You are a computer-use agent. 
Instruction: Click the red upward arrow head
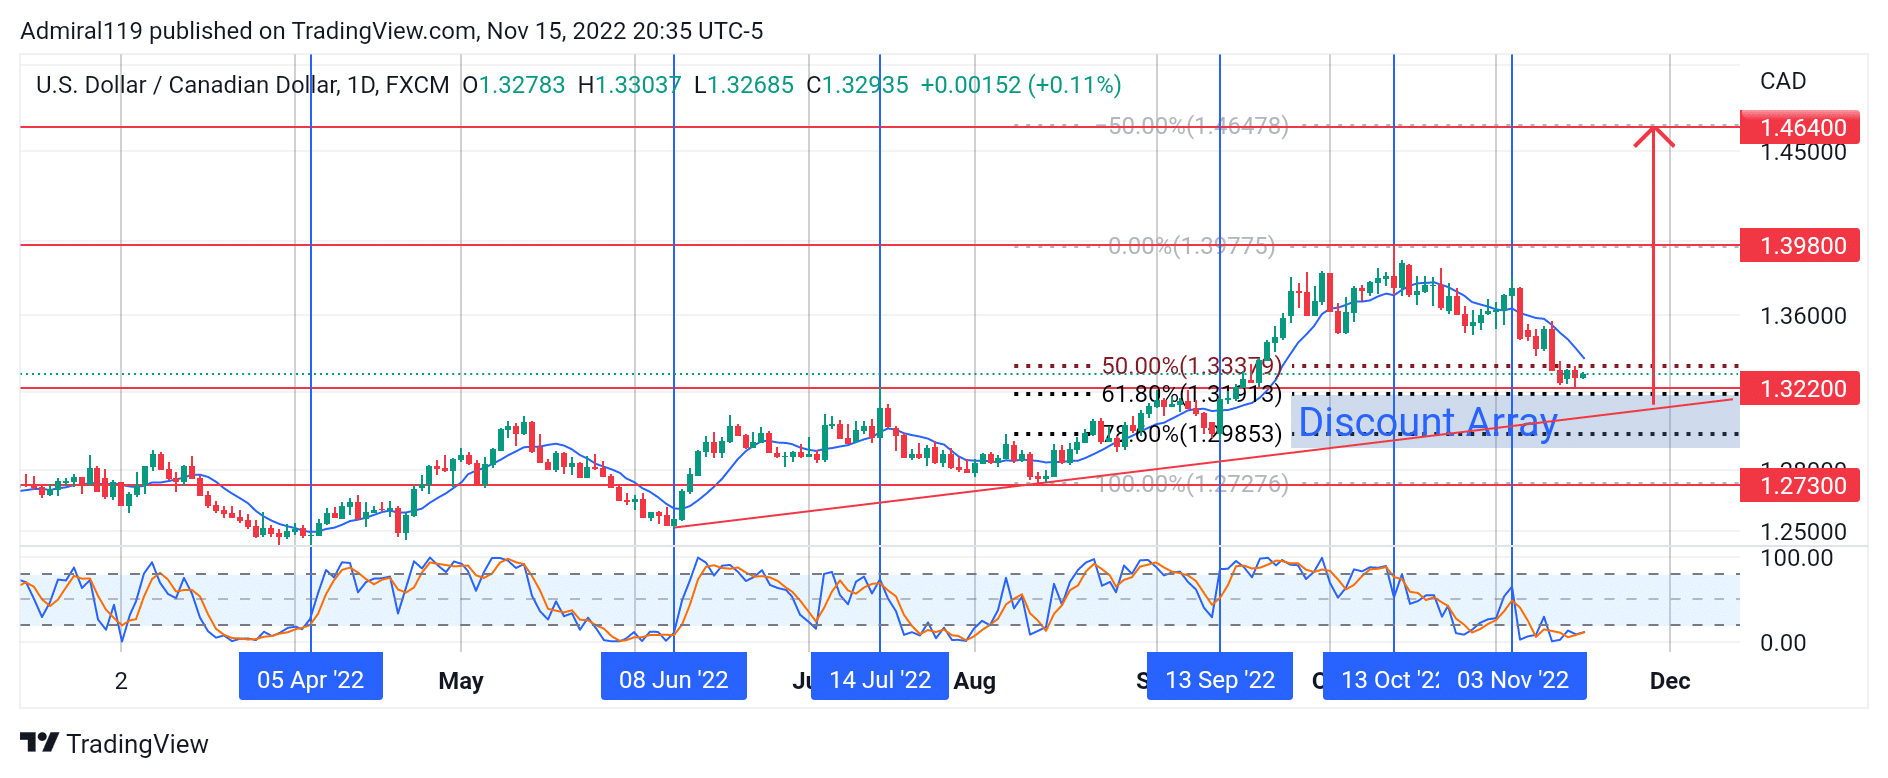[1654, 136]
